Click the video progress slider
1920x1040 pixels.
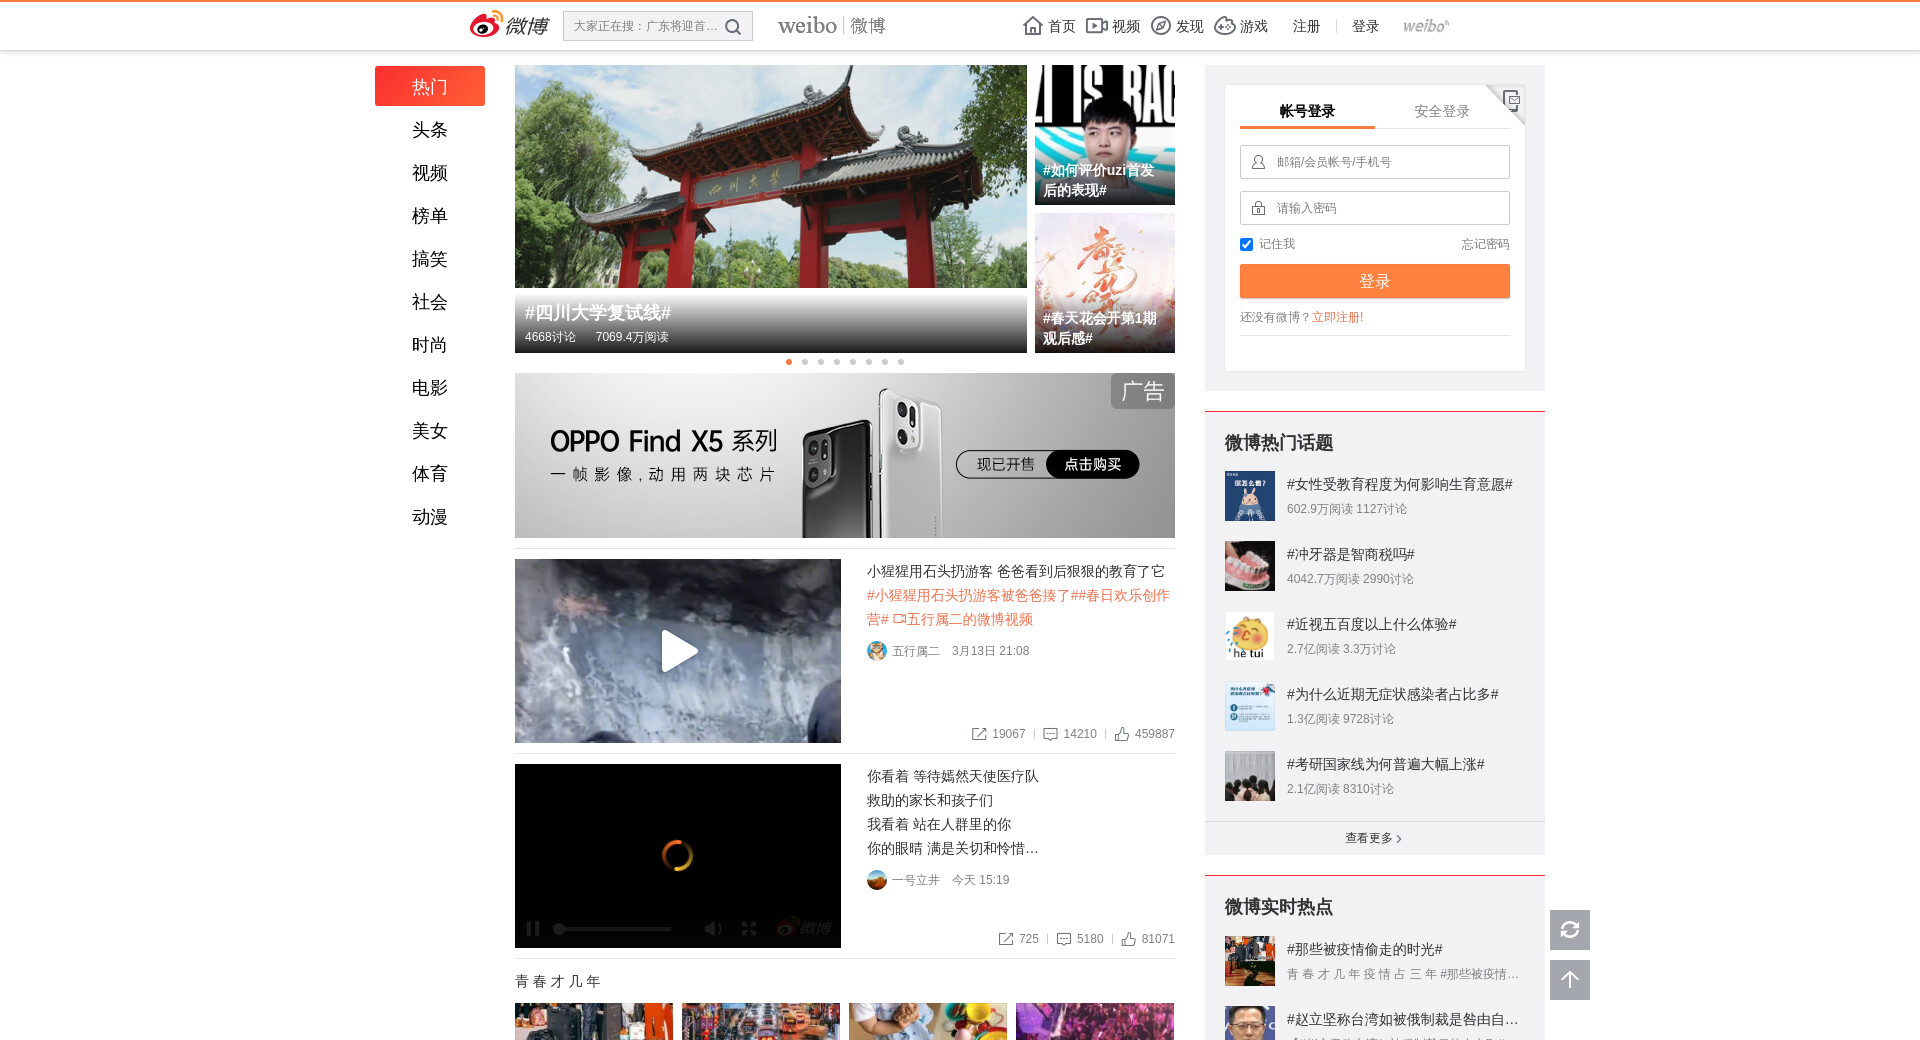pyautogui.click(x=612, y=929)
